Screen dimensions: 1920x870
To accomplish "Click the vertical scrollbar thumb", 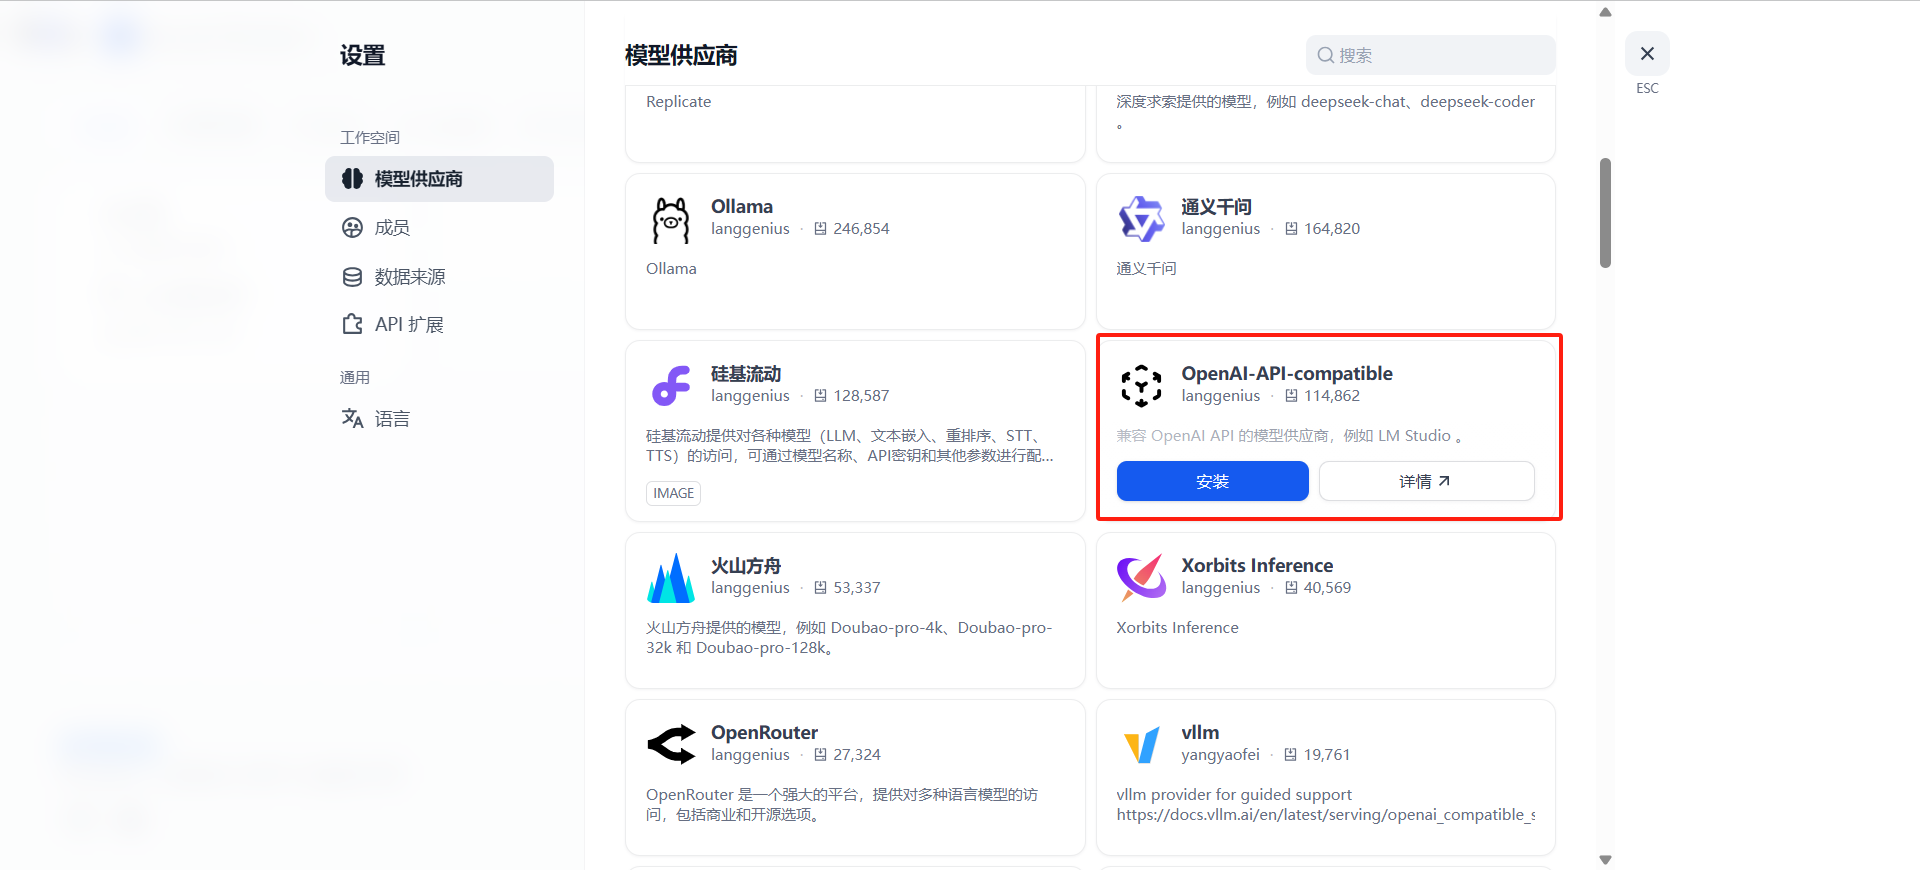I will tap(1605, 213).
